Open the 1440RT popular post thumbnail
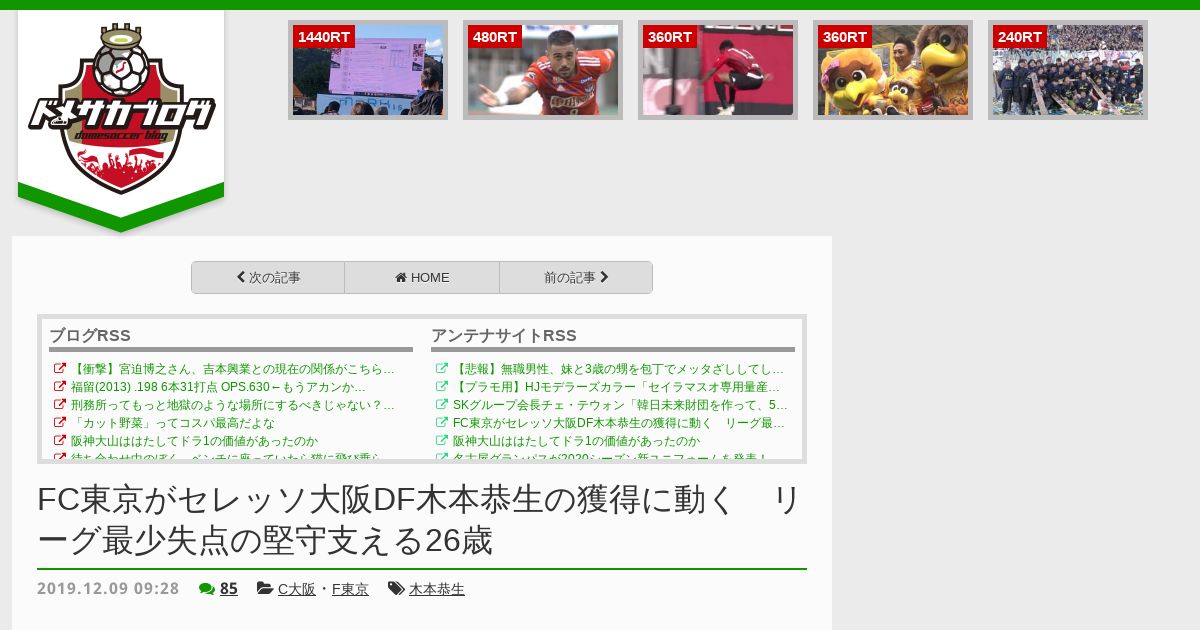Screen dimensions: 1200x630 [368, 70]
